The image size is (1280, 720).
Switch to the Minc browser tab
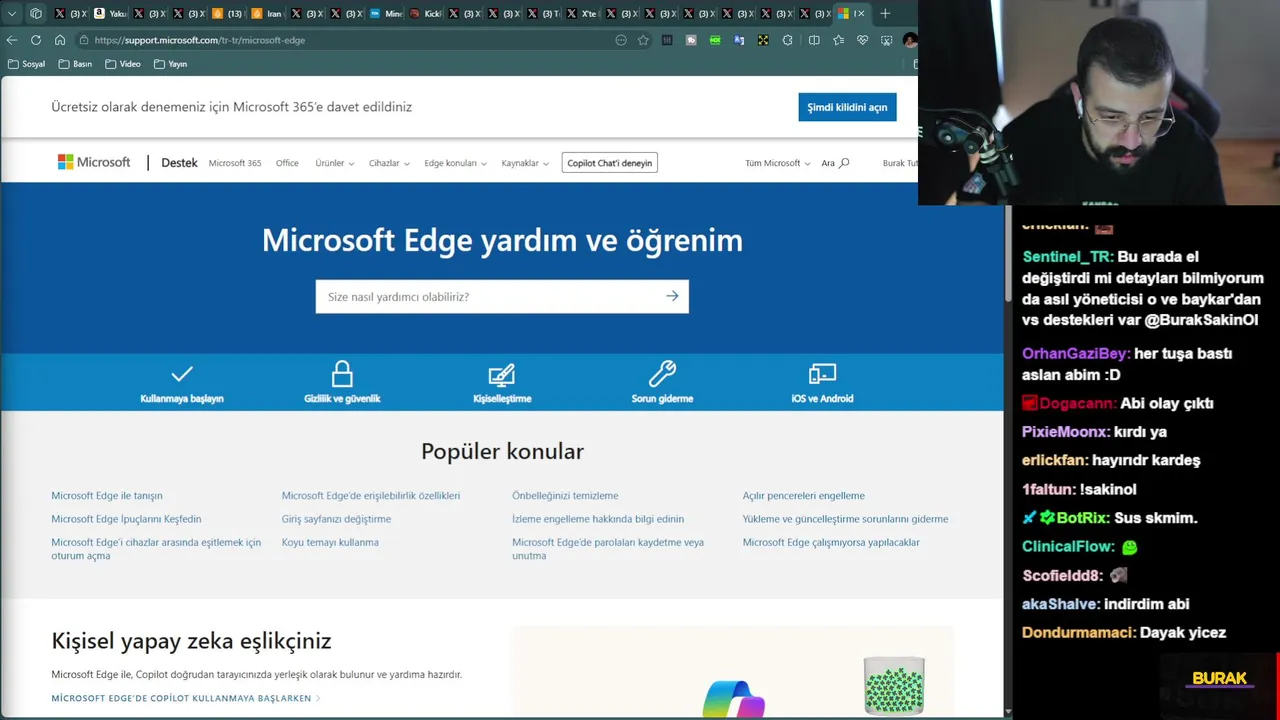pos(385,13)
